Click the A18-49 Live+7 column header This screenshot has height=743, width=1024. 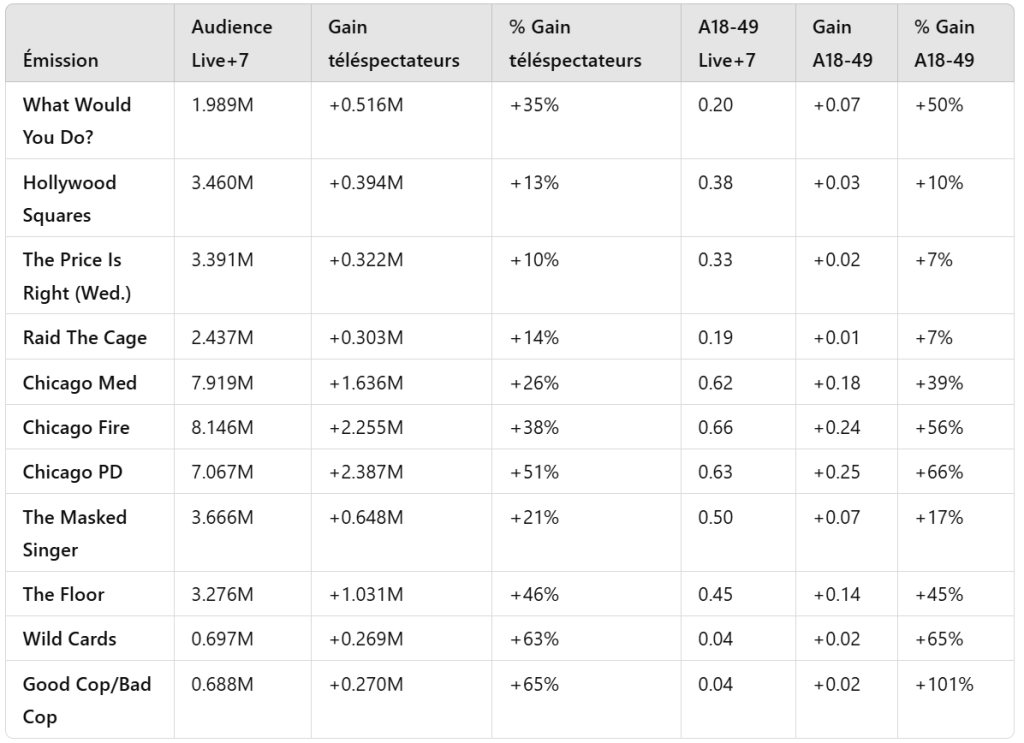click(x=727, y=44)
